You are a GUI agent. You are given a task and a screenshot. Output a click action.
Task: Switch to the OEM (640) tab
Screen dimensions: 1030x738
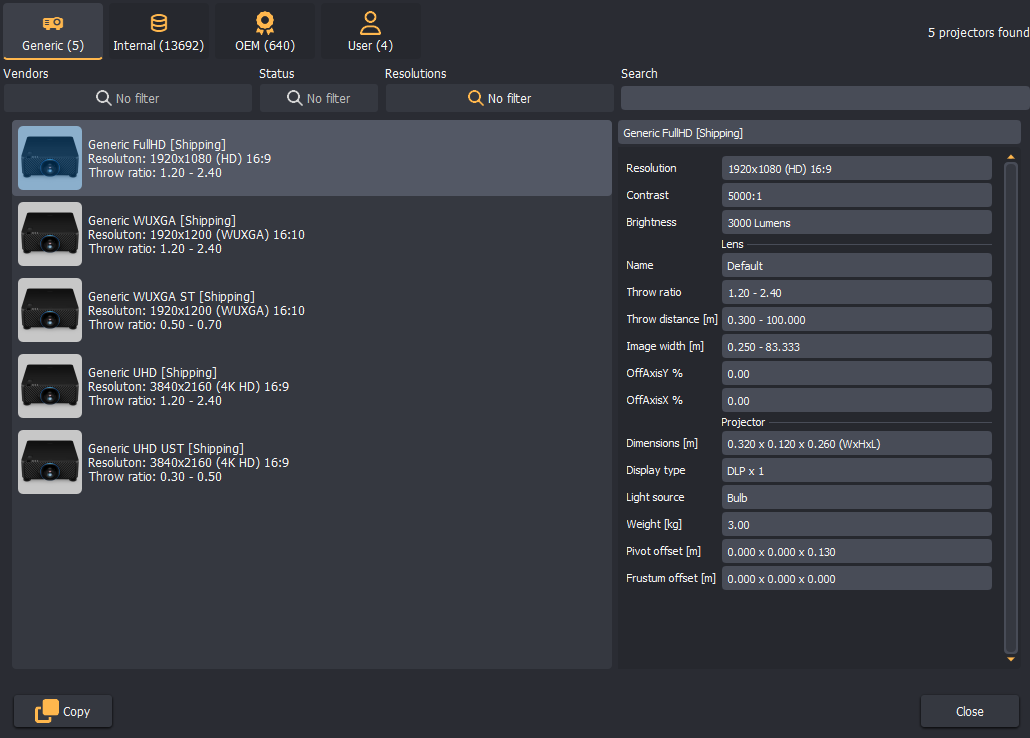tap(265, 32)
